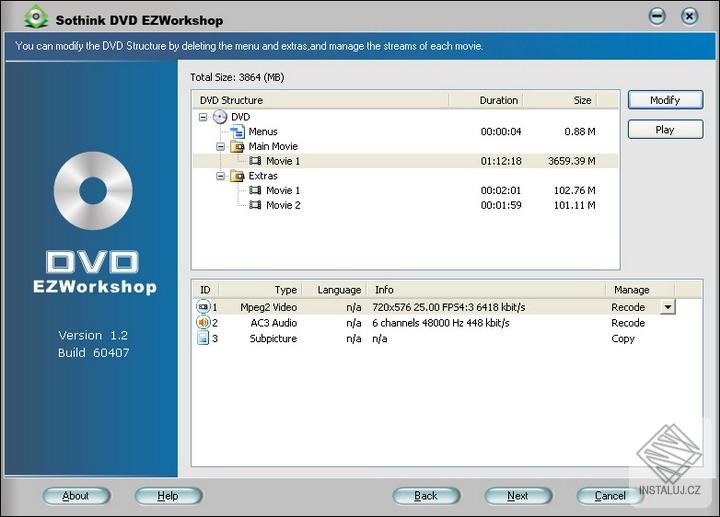Collapse the DVD root node

click(202, 117)
